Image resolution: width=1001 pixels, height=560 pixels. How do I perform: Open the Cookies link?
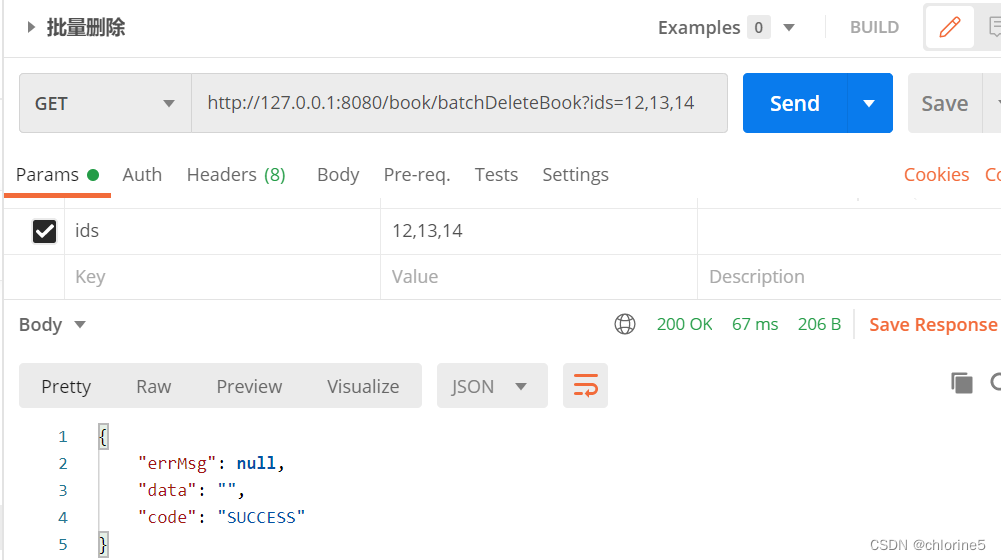click(936, 174)
